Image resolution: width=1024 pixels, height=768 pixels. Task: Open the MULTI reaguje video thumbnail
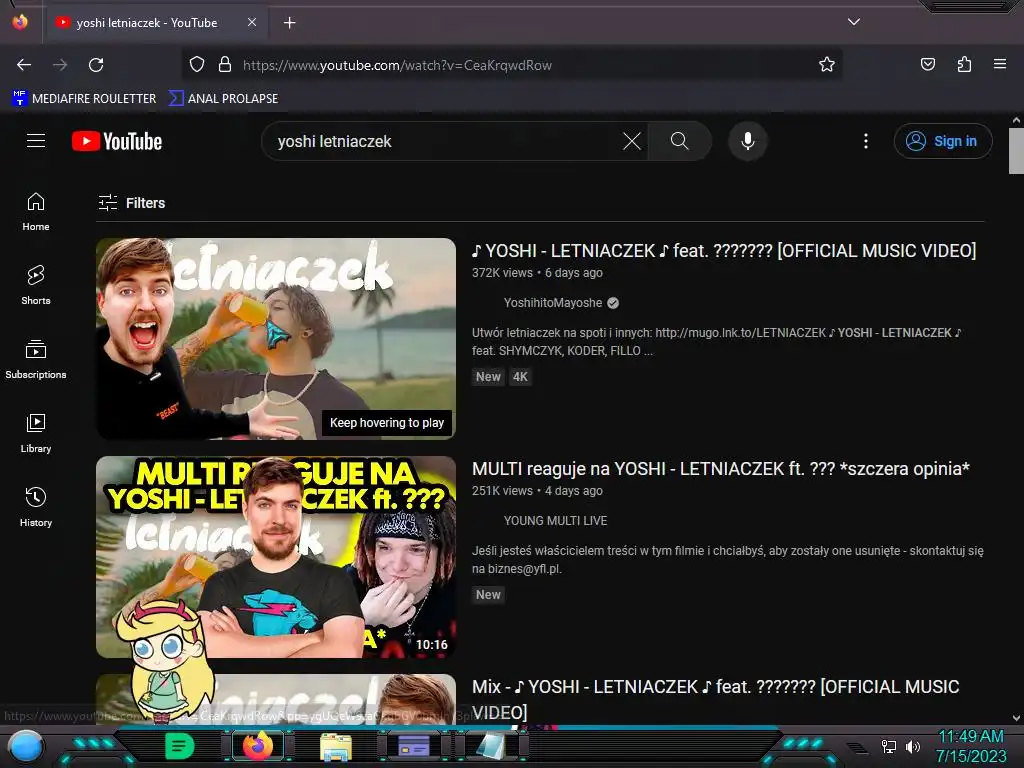[x=276, y=557]
